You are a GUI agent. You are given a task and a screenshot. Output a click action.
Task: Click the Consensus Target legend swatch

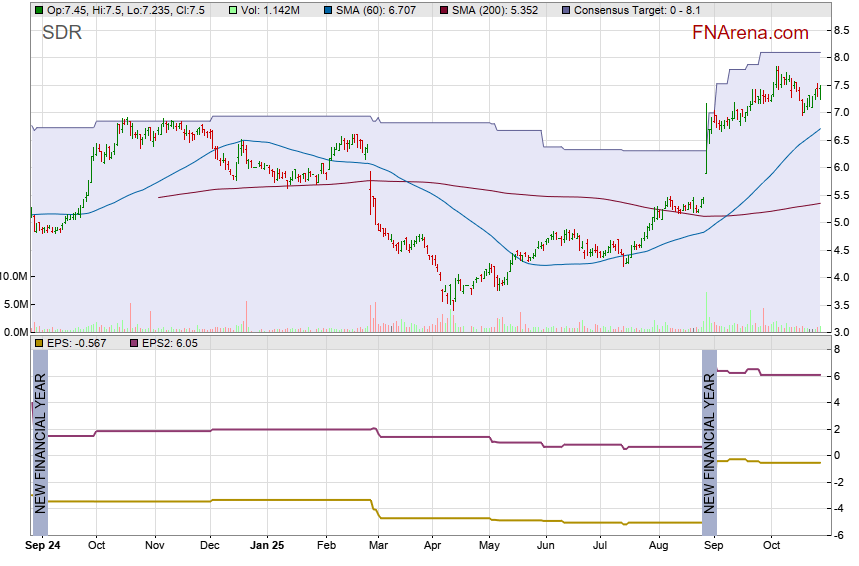click(565, 10)
